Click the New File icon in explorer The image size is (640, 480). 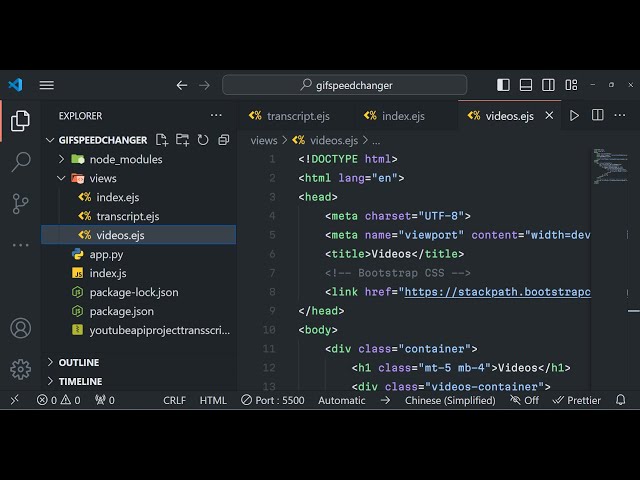tap(162, 140)
